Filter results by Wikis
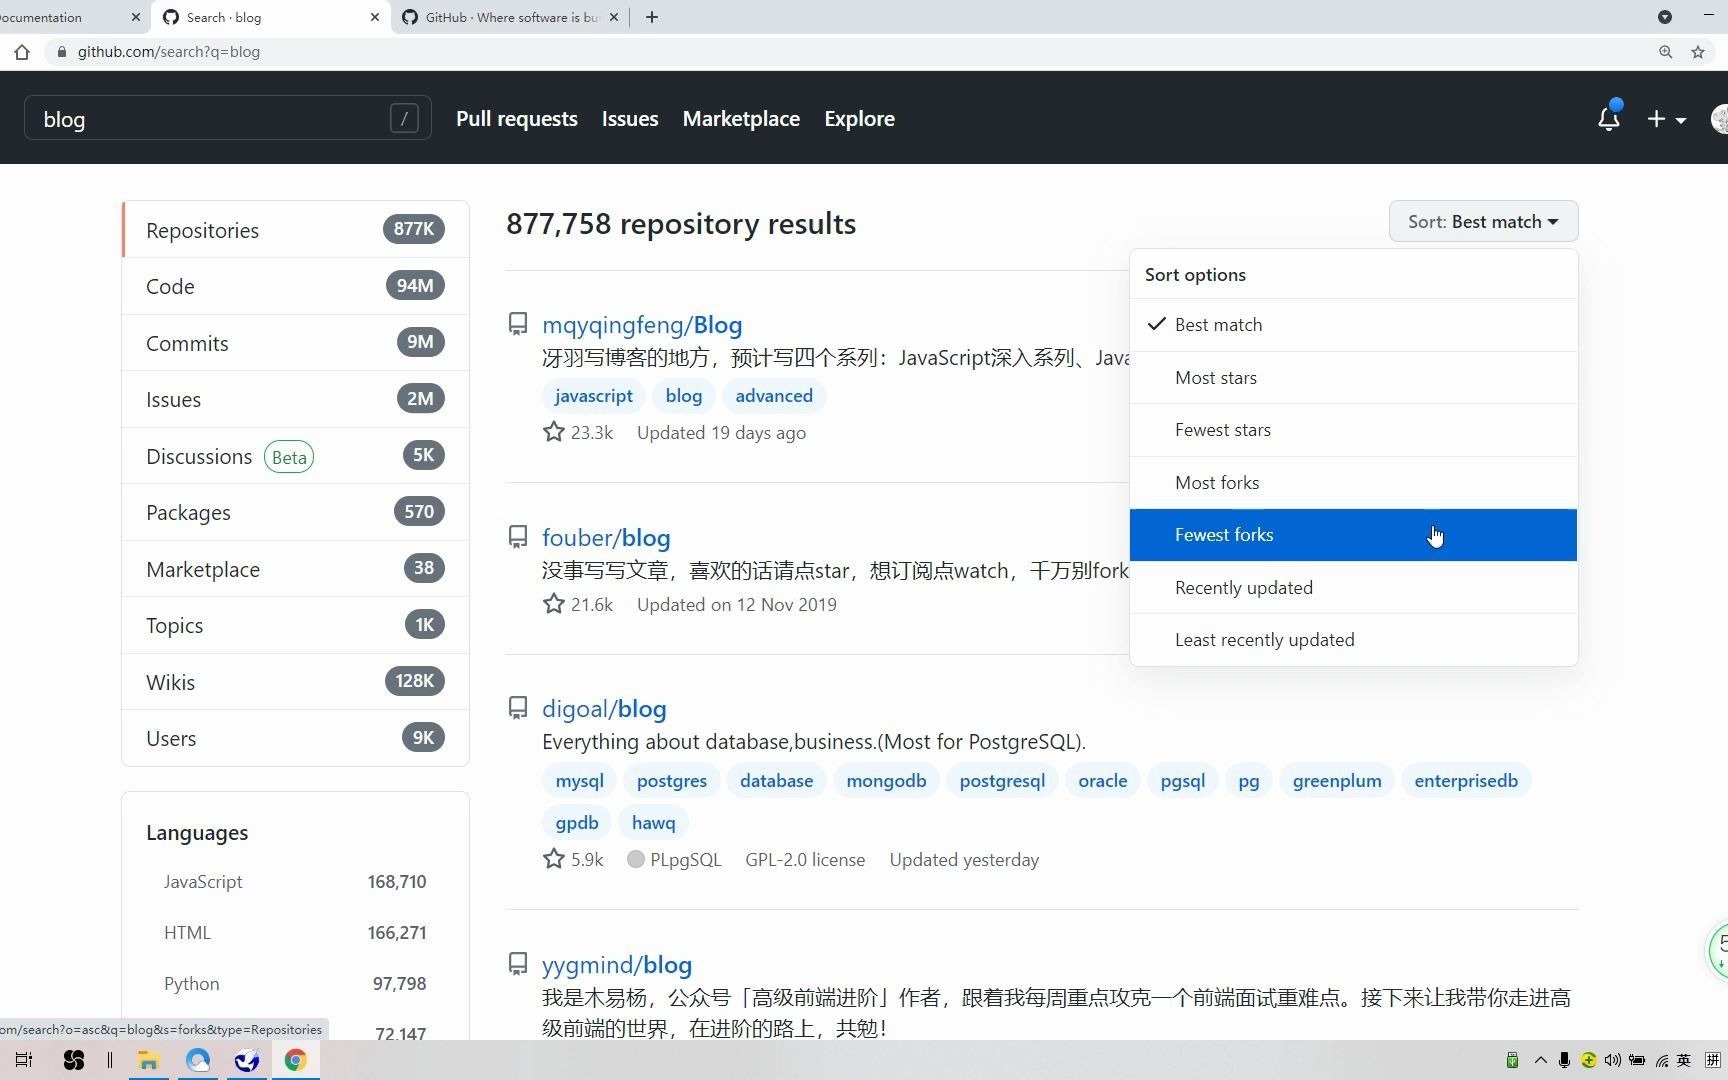This screenshot has width=1728, height=1080. (295, 682)
